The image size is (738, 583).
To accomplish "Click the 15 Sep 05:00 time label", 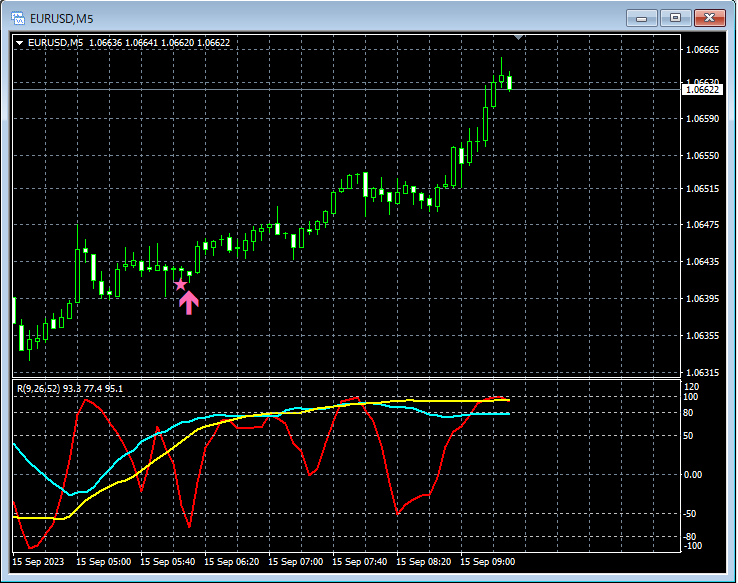I will click(x=104, y=562).
